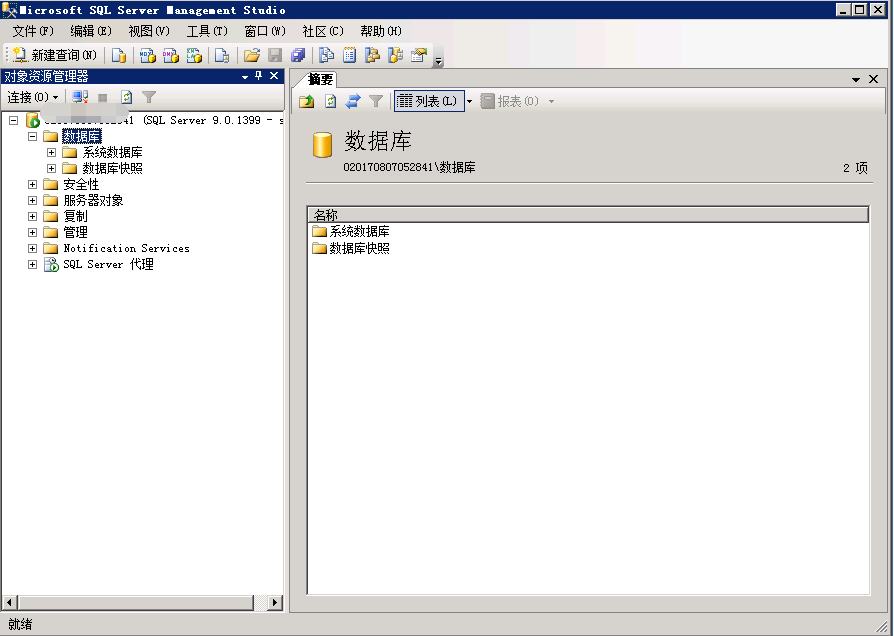This screenshot has height=636, width=894.
Task: Collapse the 数据库 tree node
Action: tap(33, 136)
